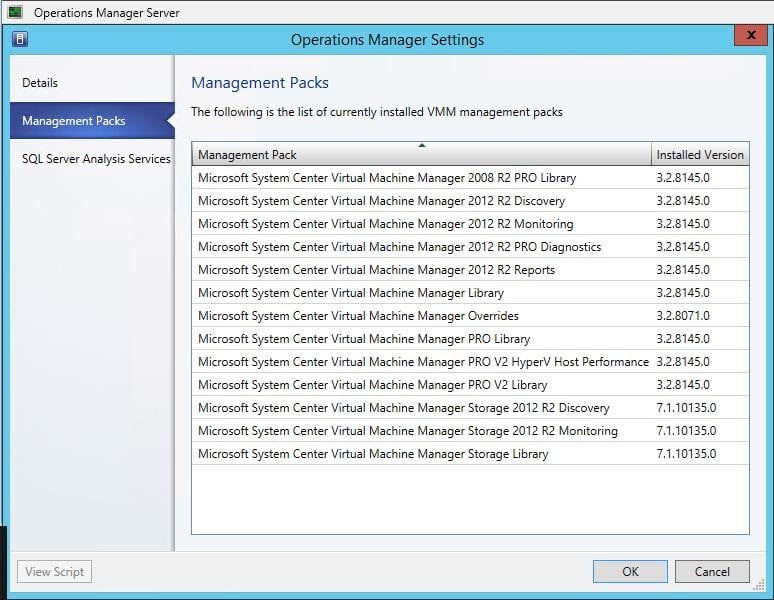This screenshot has height=600, width=774.
Task: Select the Storage 2012 R2 Monitoring row
Action: coord(470,431)
